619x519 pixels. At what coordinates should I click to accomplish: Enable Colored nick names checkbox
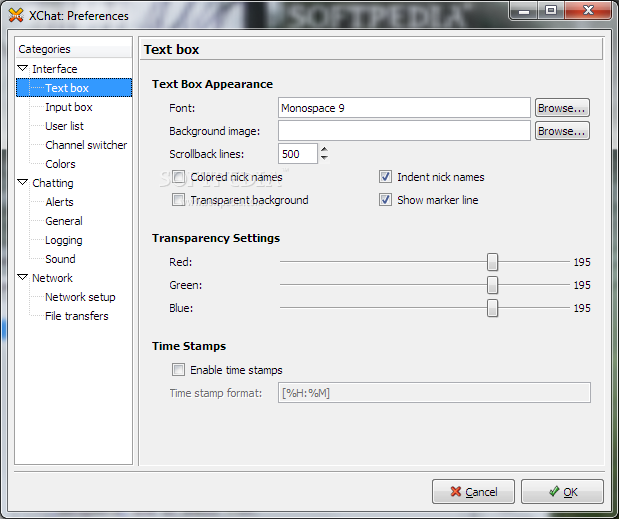[x=178, y=177]
